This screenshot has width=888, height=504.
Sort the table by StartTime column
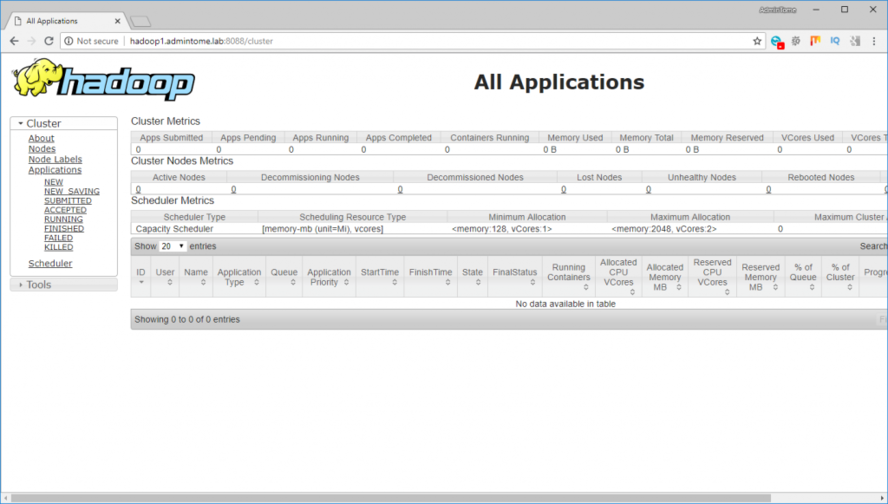pos(381,277)
